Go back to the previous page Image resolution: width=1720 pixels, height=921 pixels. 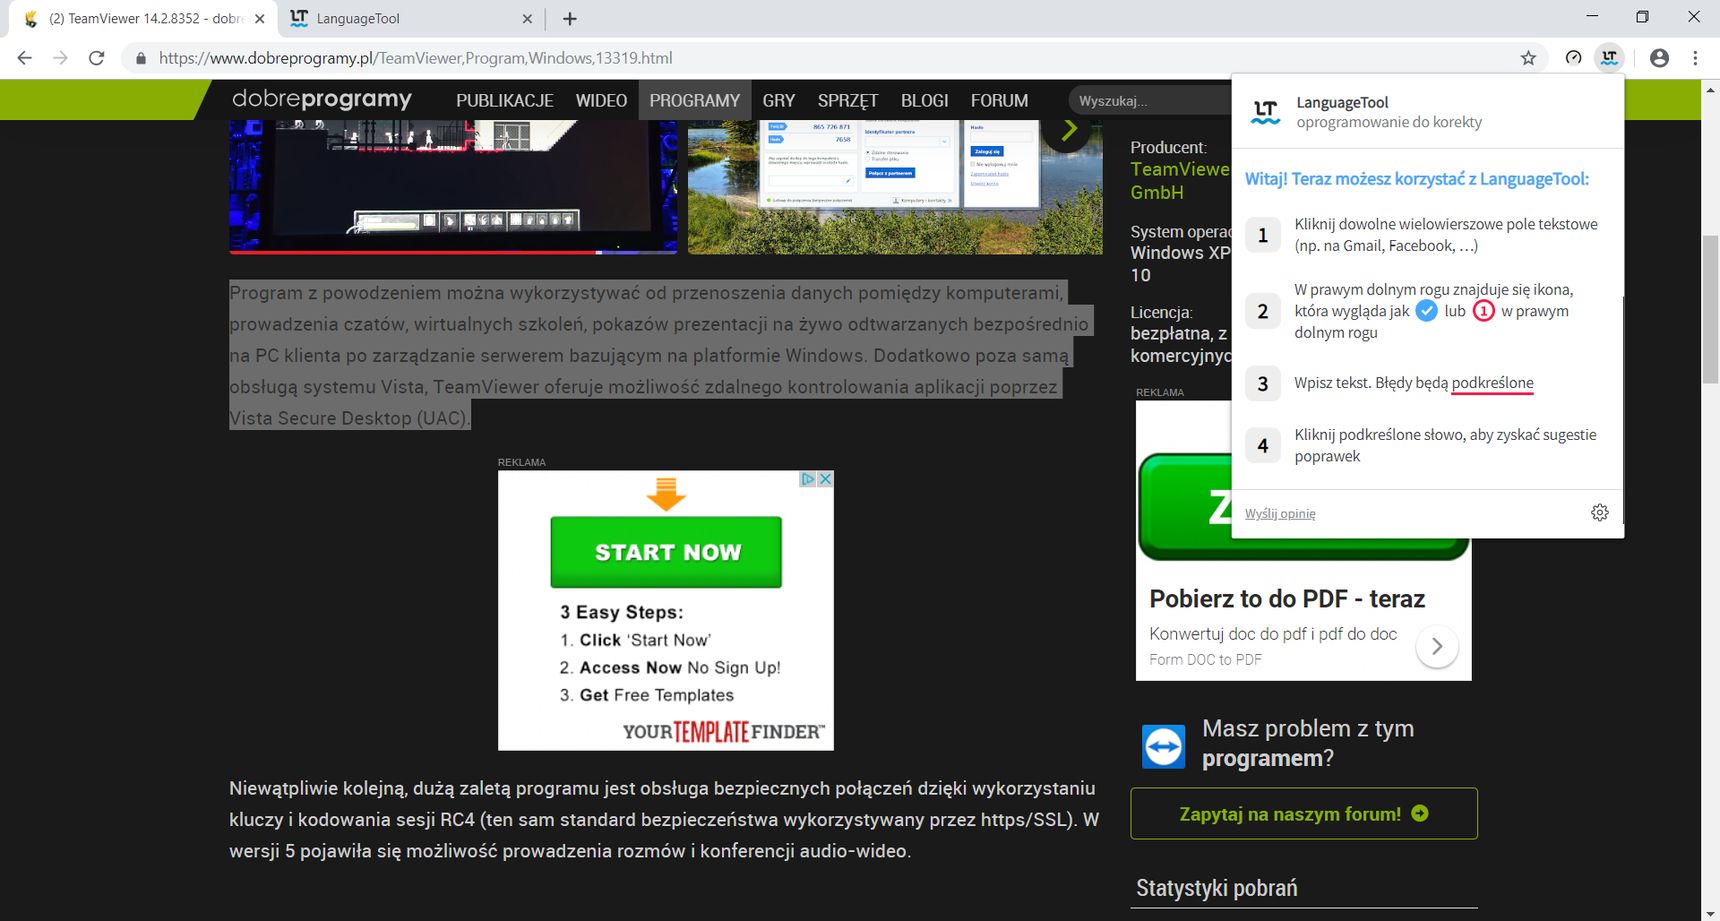point(25,58)
